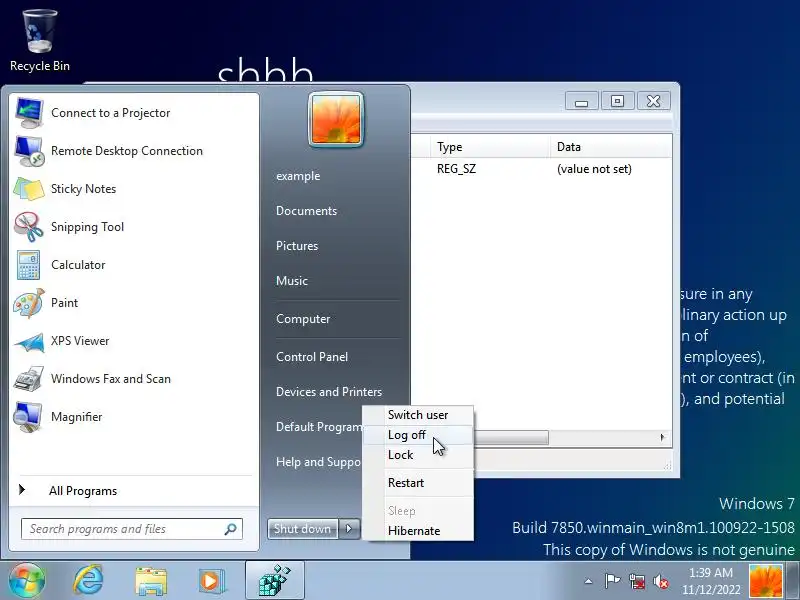Click Registry Editor horizontal scrollbar thumb

click(x=511, y=437)
